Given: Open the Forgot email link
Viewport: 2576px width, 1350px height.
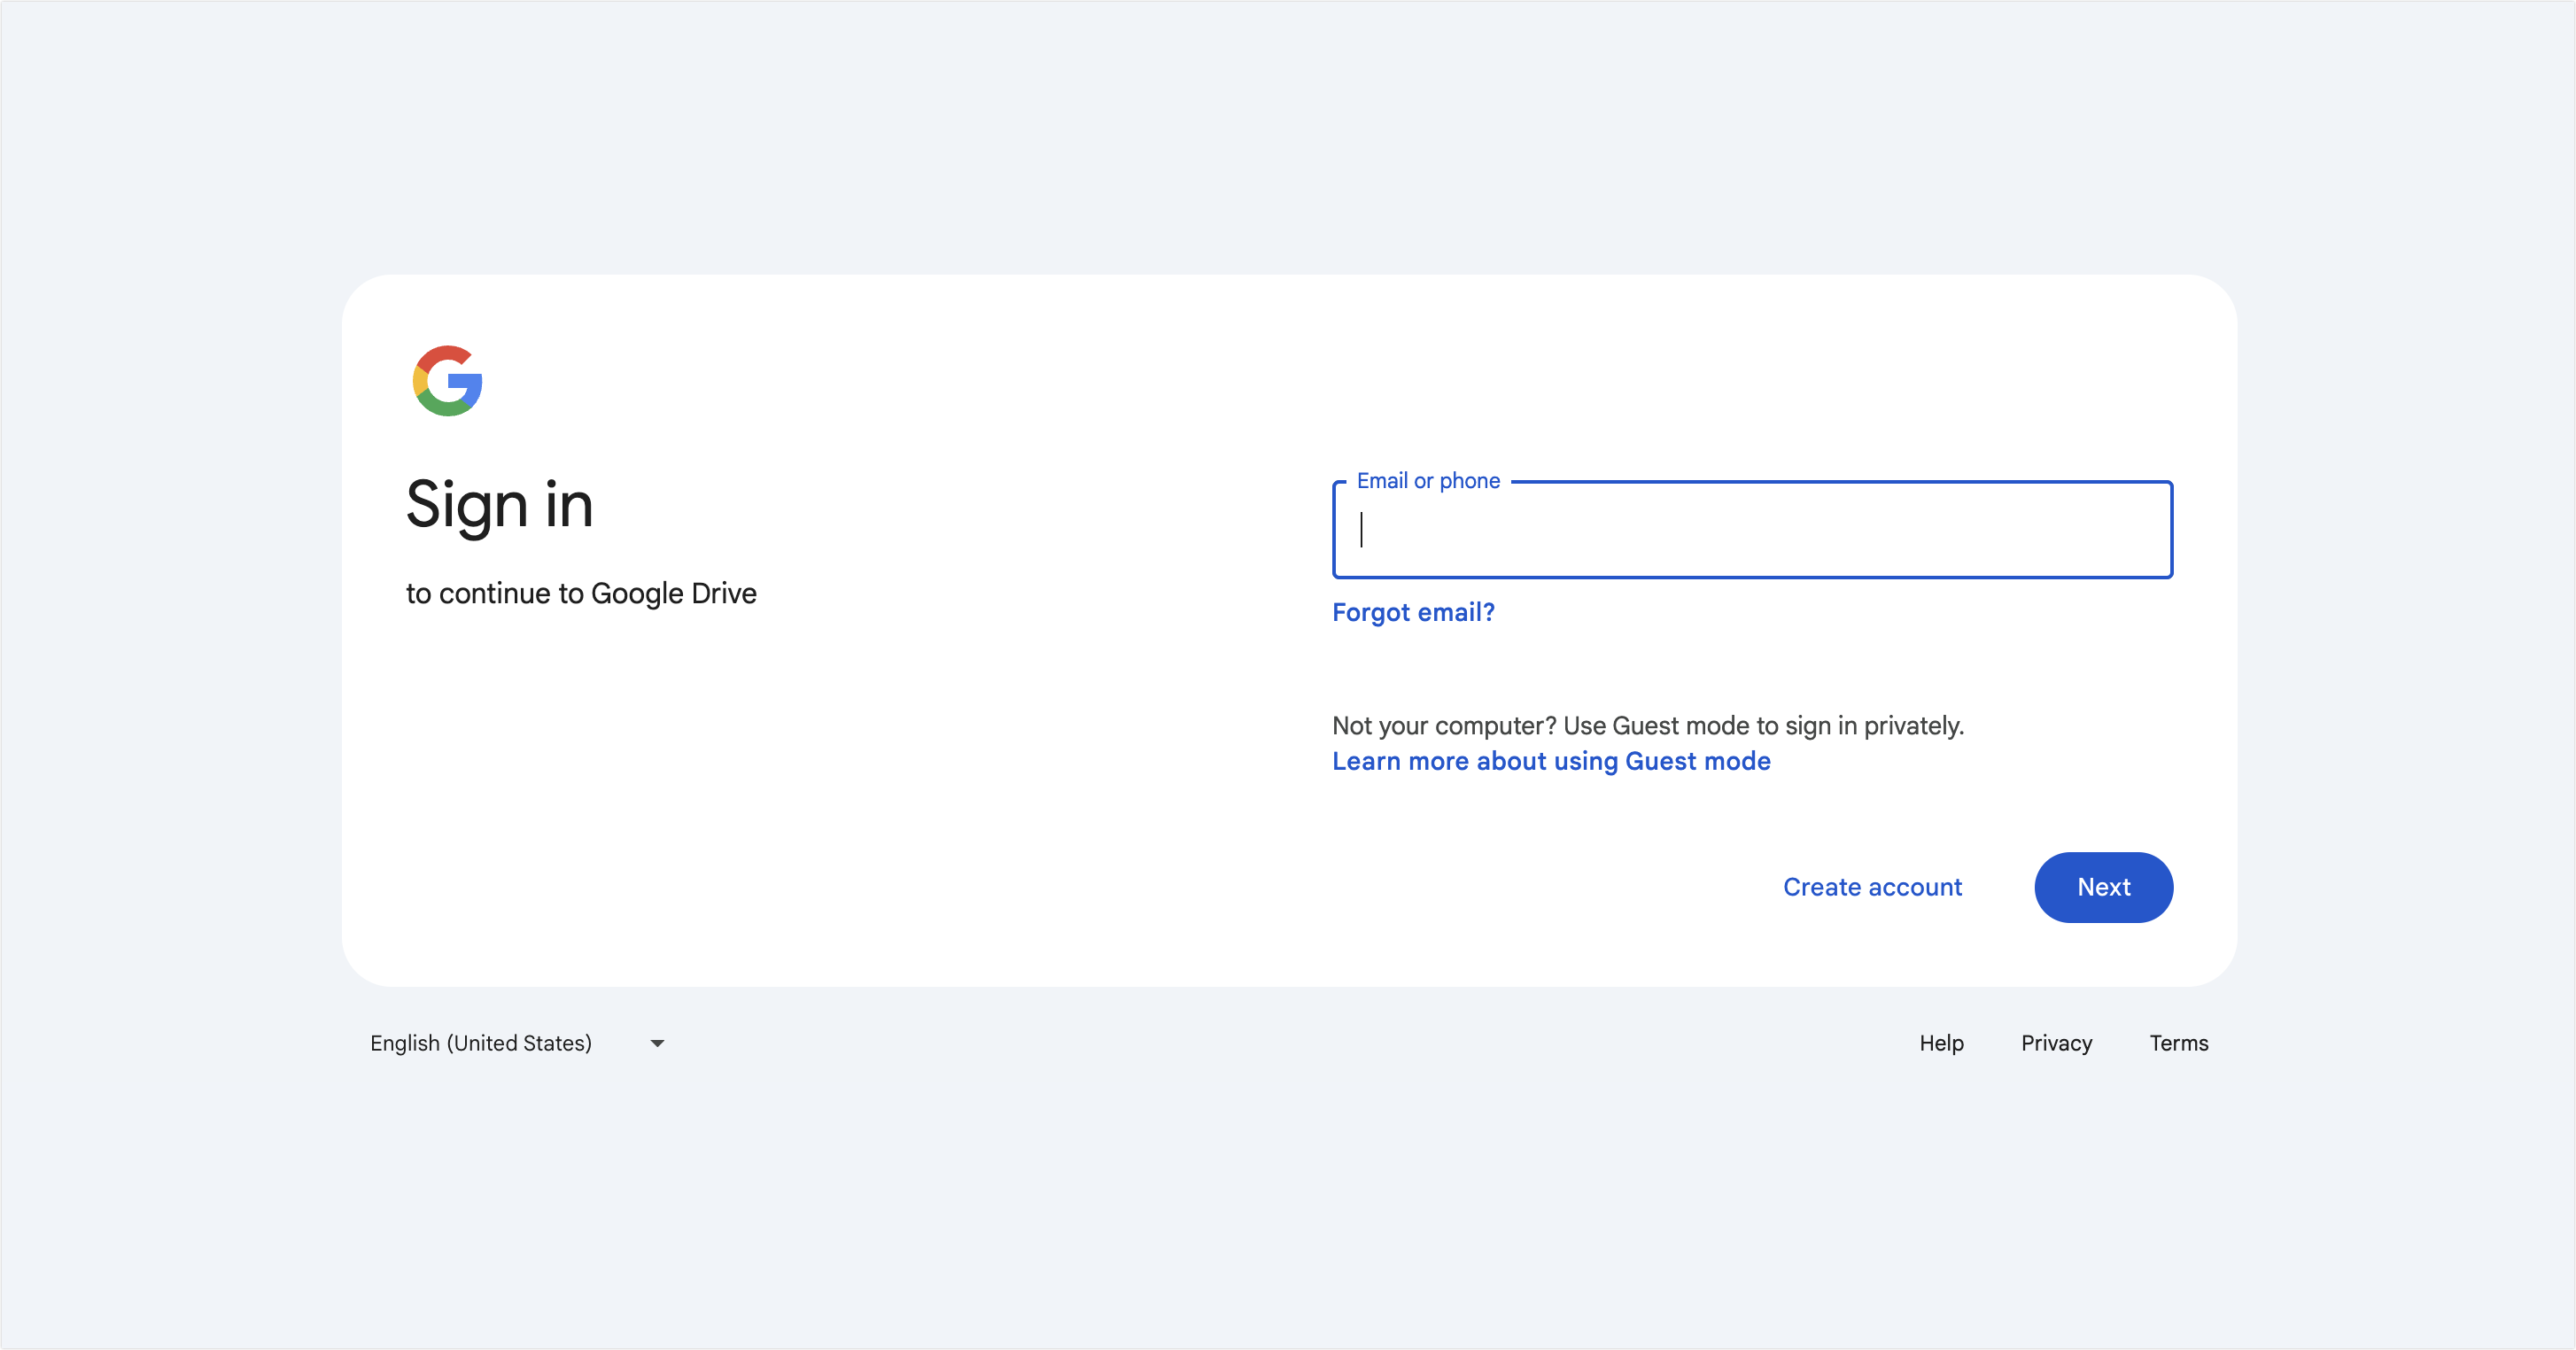Looking at the screenshot, I should 1413,612.
